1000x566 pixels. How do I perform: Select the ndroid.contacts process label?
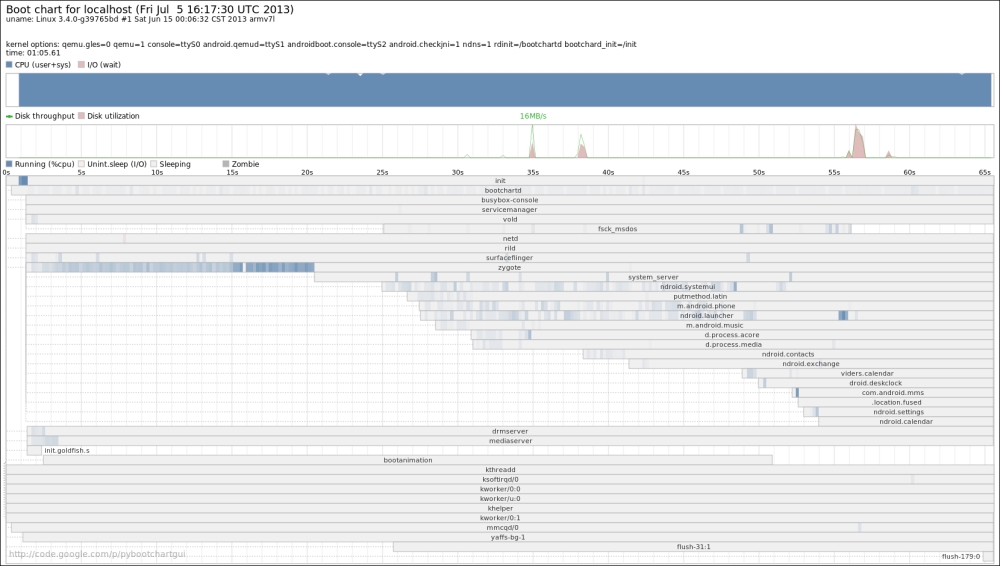point(788,354)
